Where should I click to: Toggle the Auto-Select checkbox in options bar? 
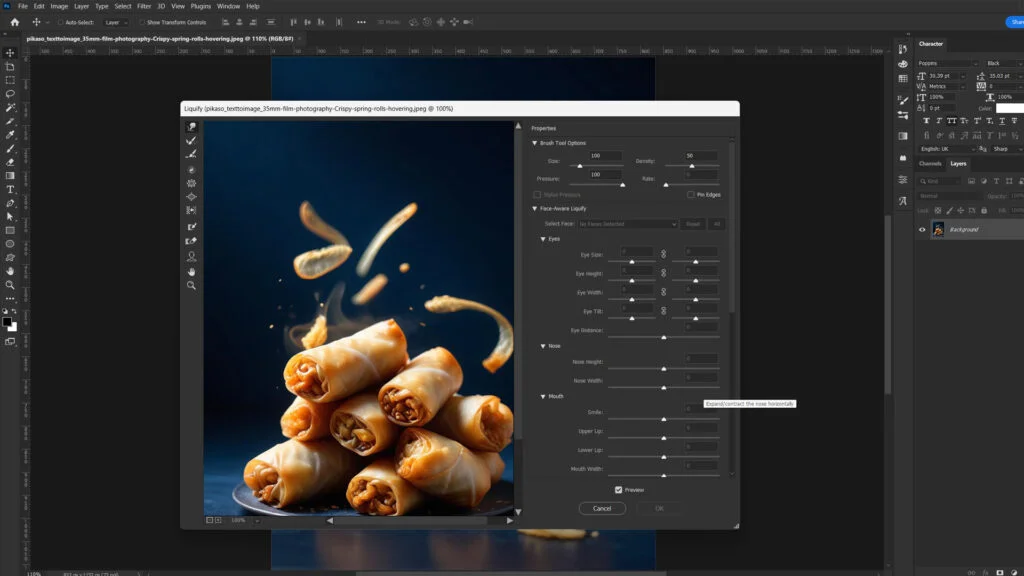pos(60,22)
